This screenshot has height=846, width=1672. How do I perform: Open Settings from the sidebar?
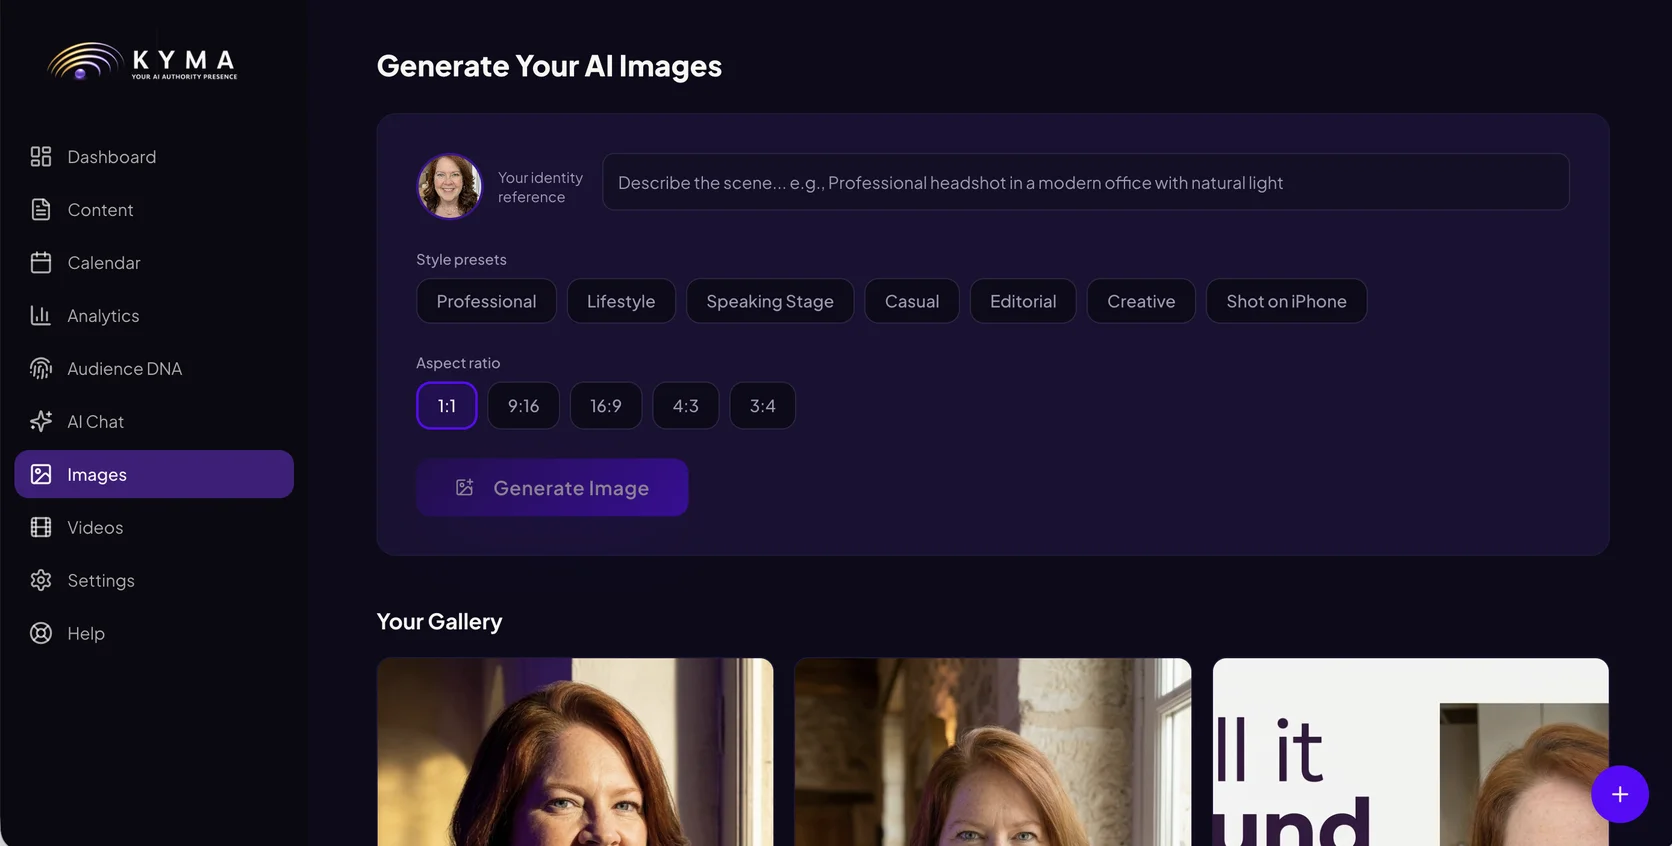coord(154,580)
